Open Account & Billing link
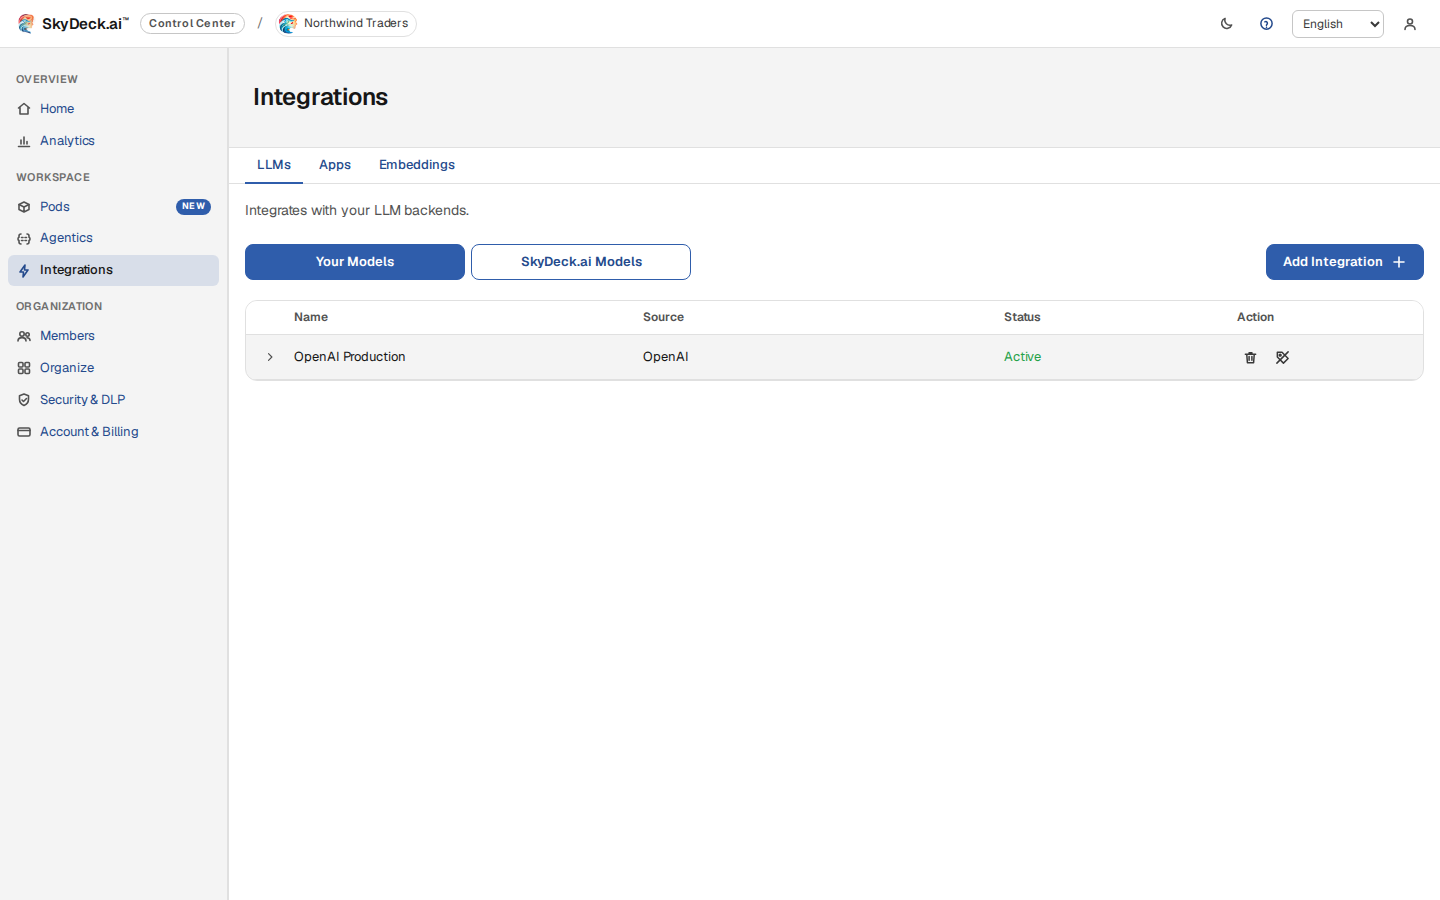Image resolution: width=1440 pixels, height=900 pixels. pos(89,432)
